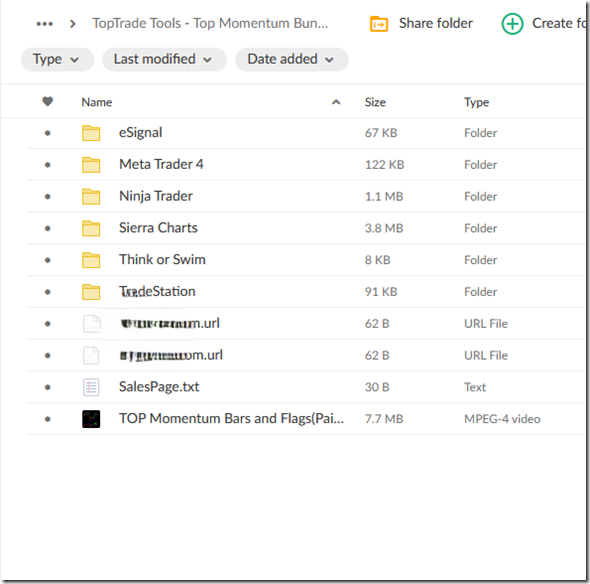The width and height of the screenshot is (590, 584).
Task: Click the 3.8 MB size value
Action: click(384, 228)
